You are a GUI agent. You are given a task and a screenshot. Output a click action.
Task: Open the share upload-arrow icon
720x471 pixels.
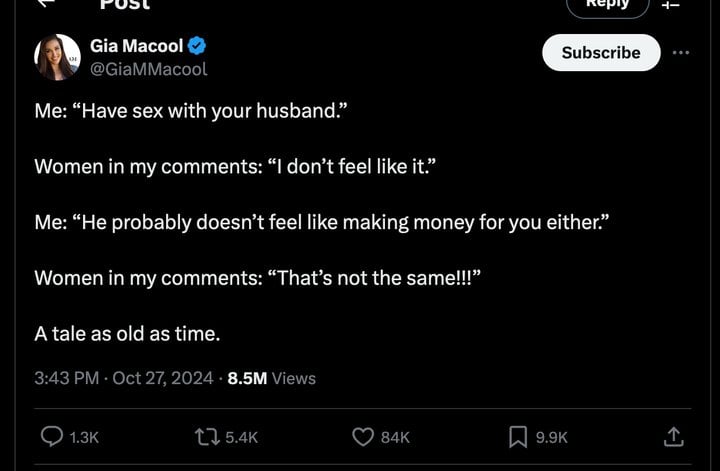coord(673,437)
